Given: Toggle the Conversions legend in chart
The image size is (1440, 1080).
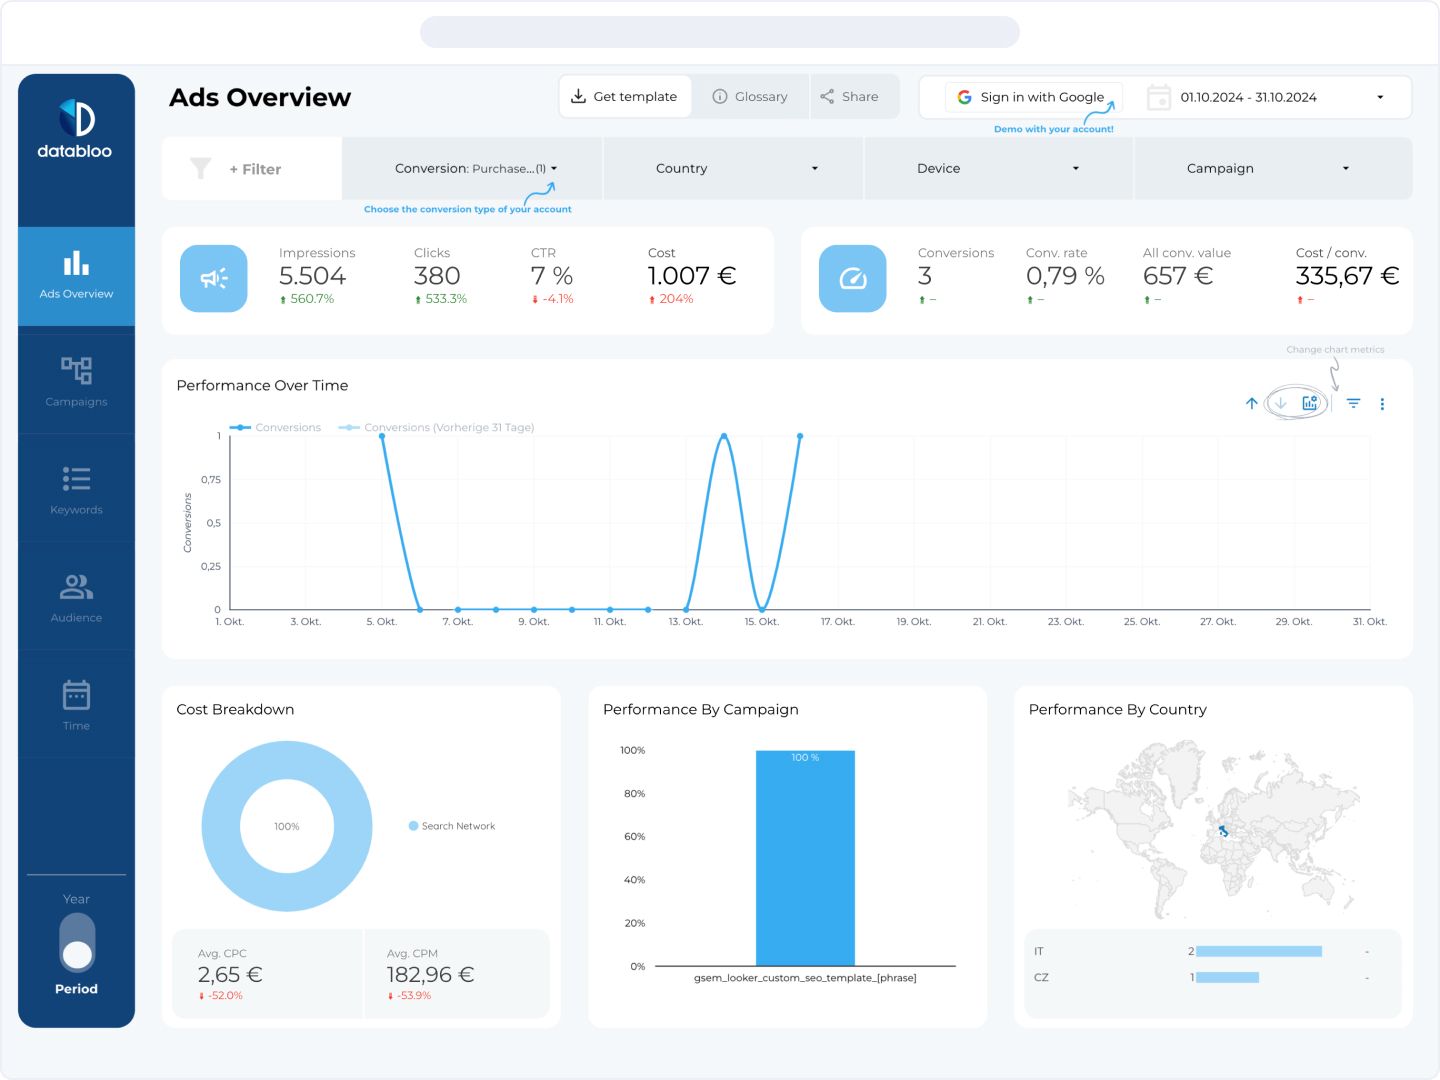Looking at the screenshot, I should pos(276,427).
